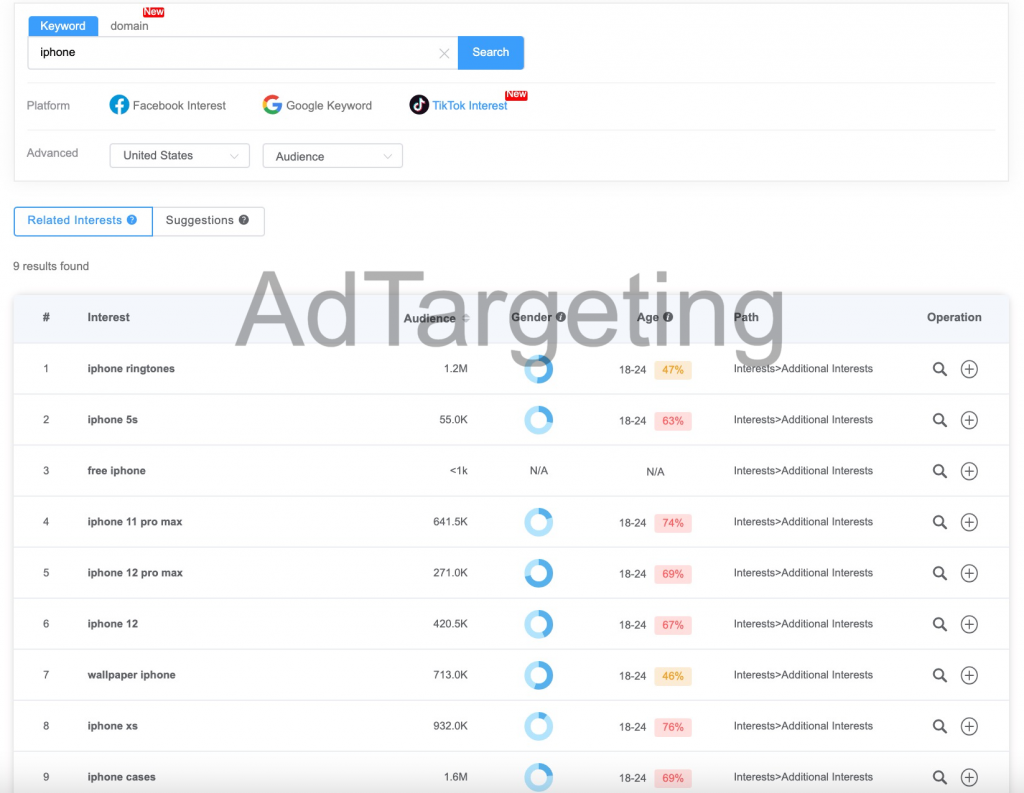Click magnifier icon for iphone ringtones row
Viewport: 1024px width, 793px height.
[x=940, y=369]
